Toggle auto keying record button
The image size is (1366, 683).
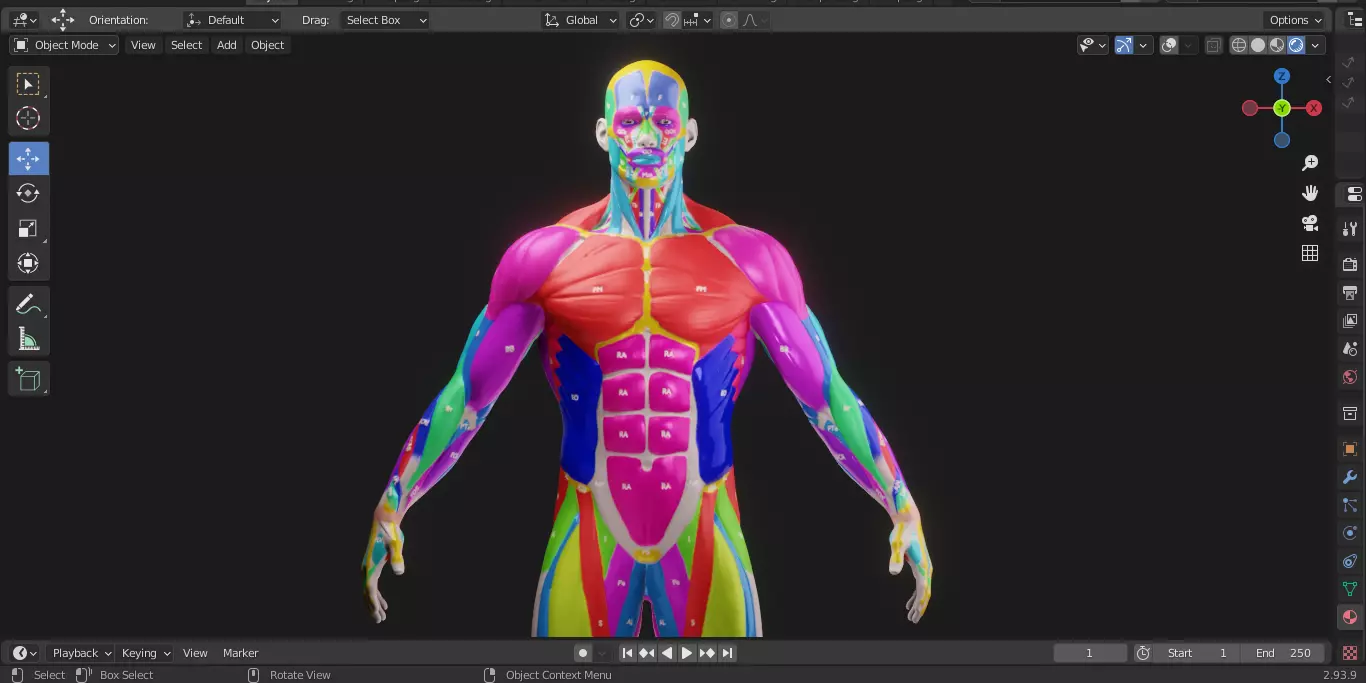[583, 653]
